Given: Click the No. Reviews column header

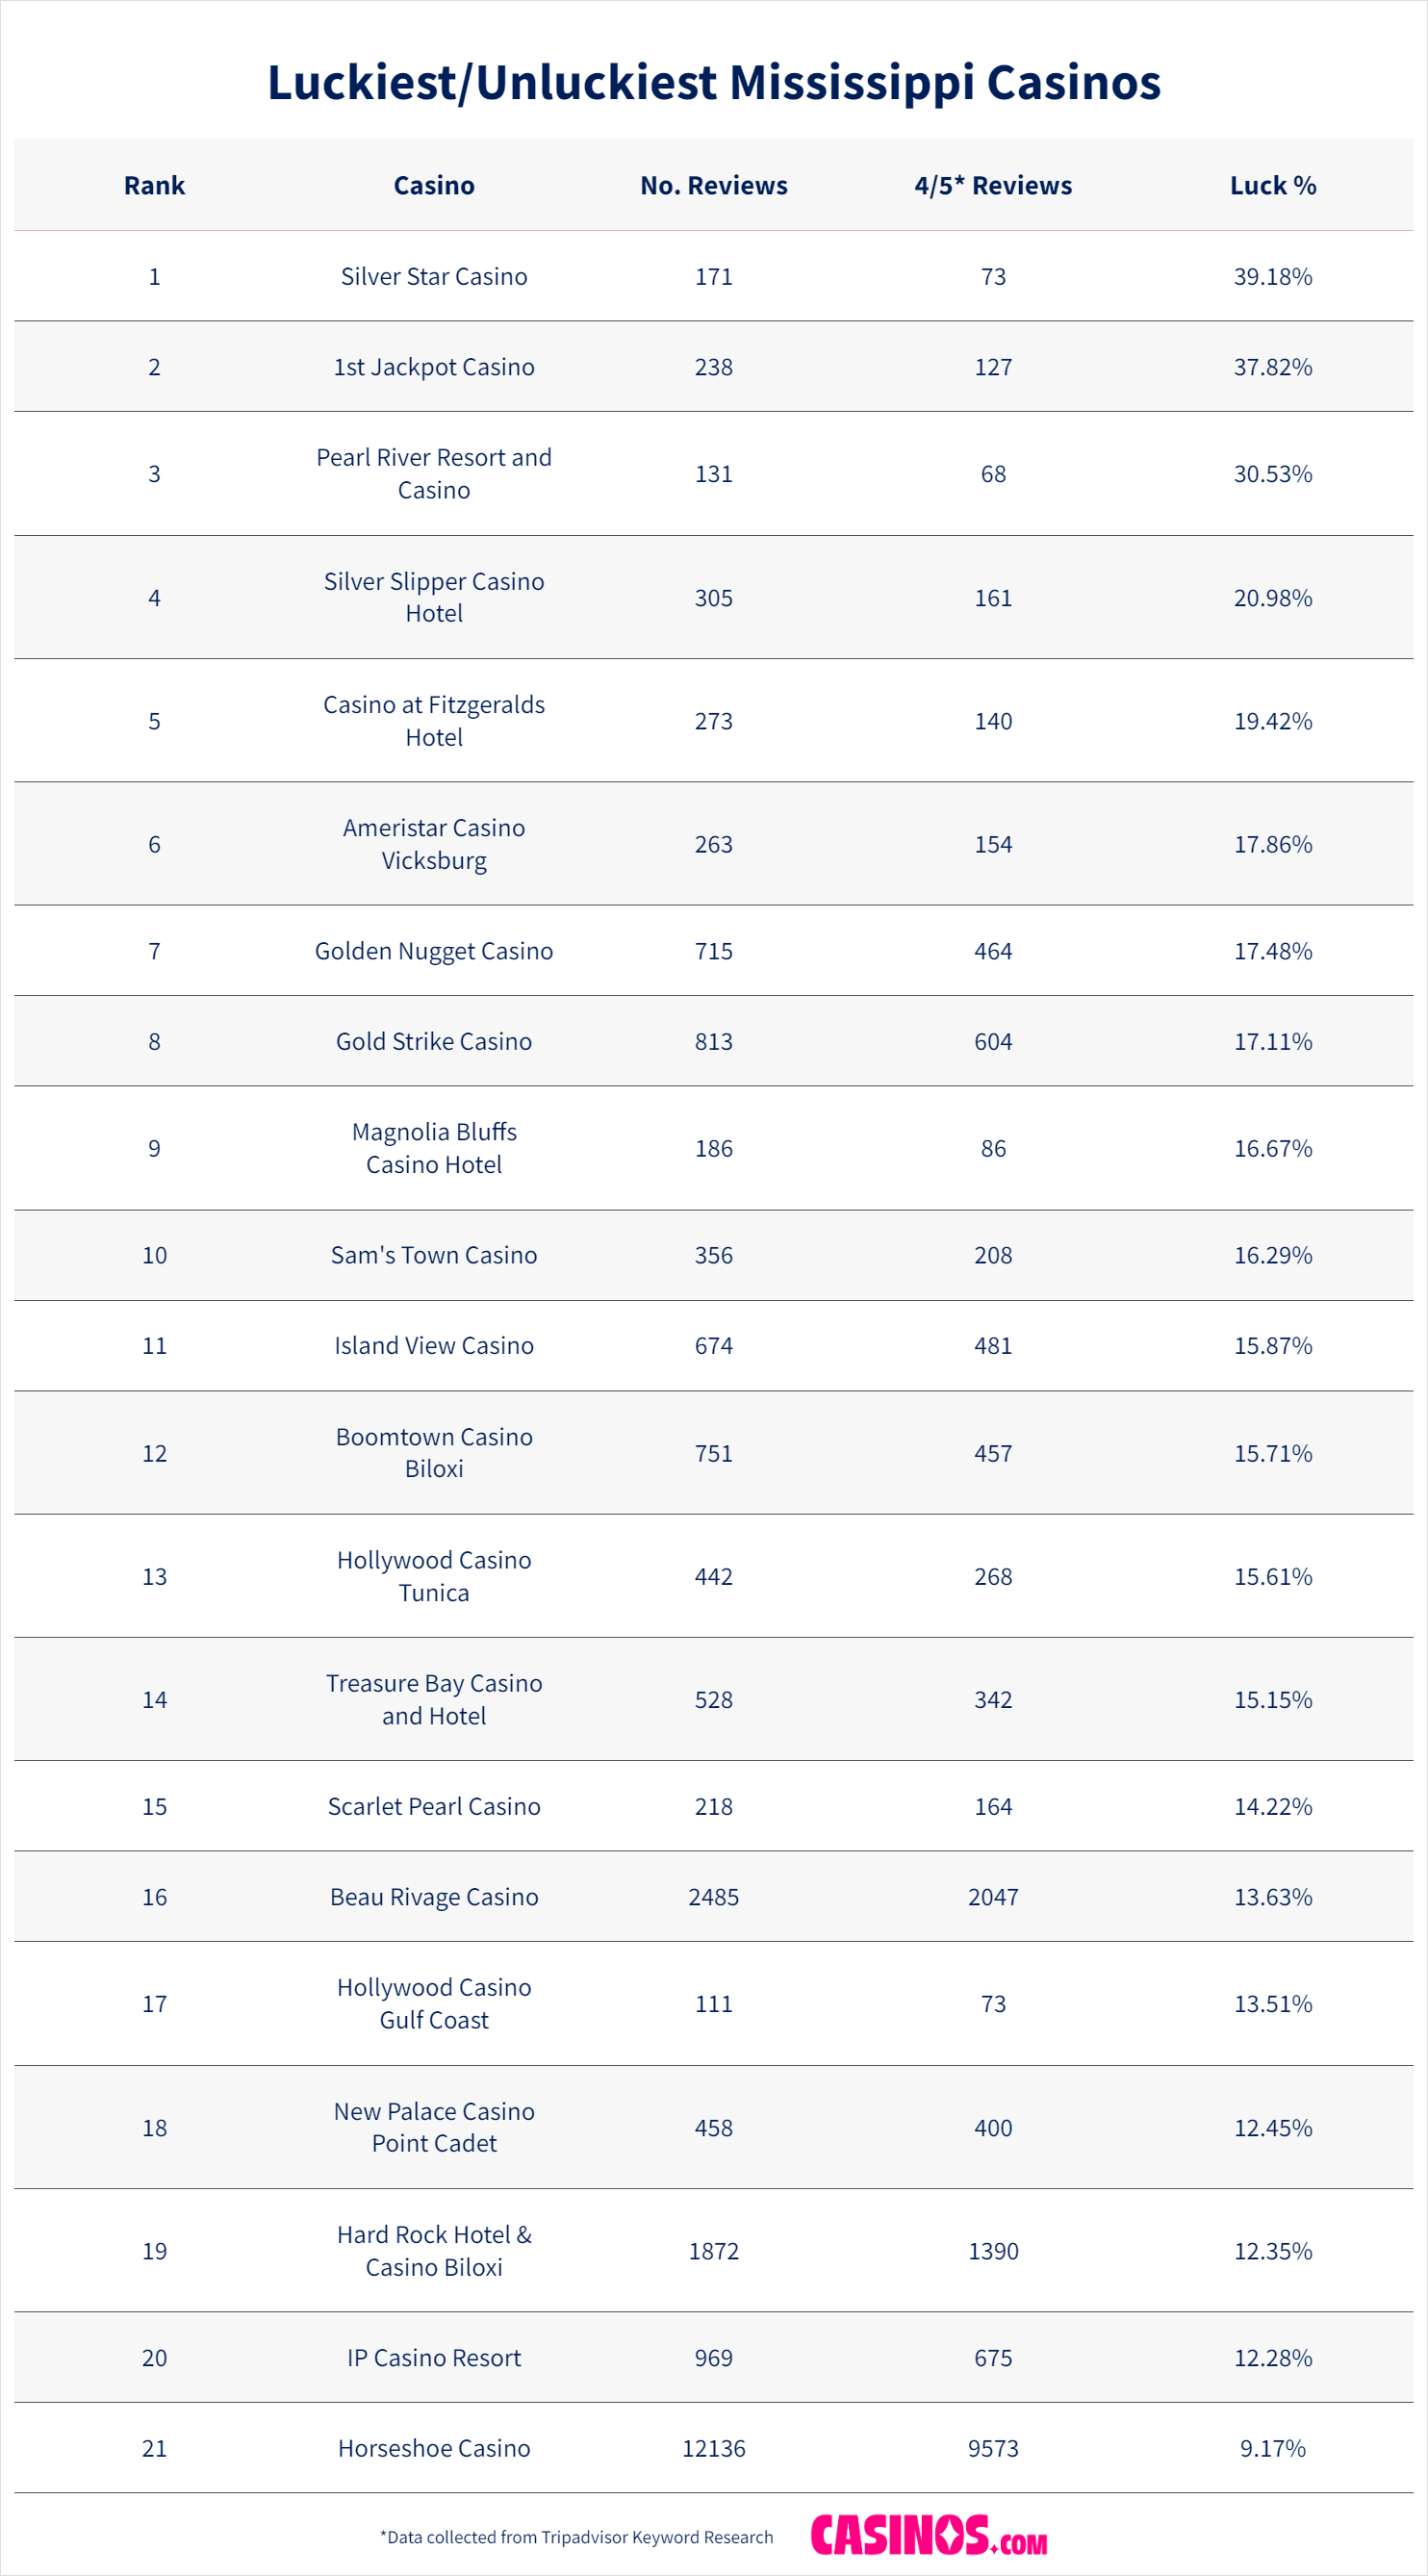Looking at the screenshot, I should pos(714,185).
